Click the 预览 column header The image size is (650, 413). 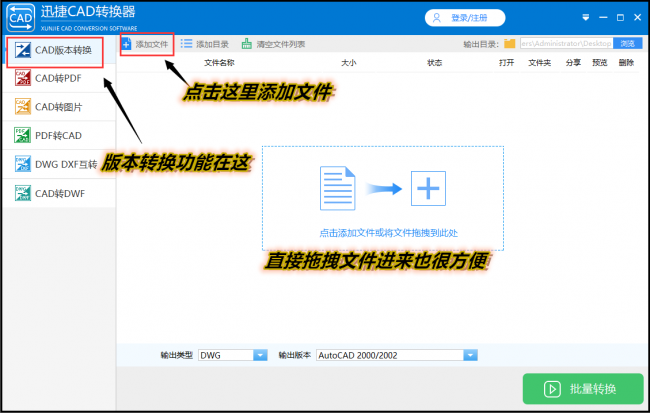coord(599,63)
